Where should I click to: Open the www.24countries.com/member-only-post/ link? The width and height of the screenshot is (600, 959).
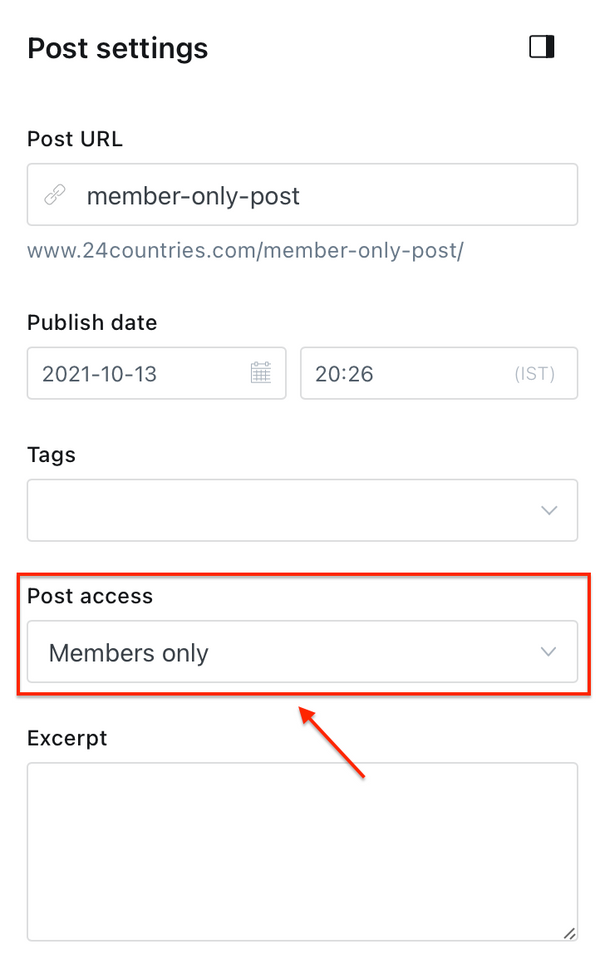(x=246, y=251)
